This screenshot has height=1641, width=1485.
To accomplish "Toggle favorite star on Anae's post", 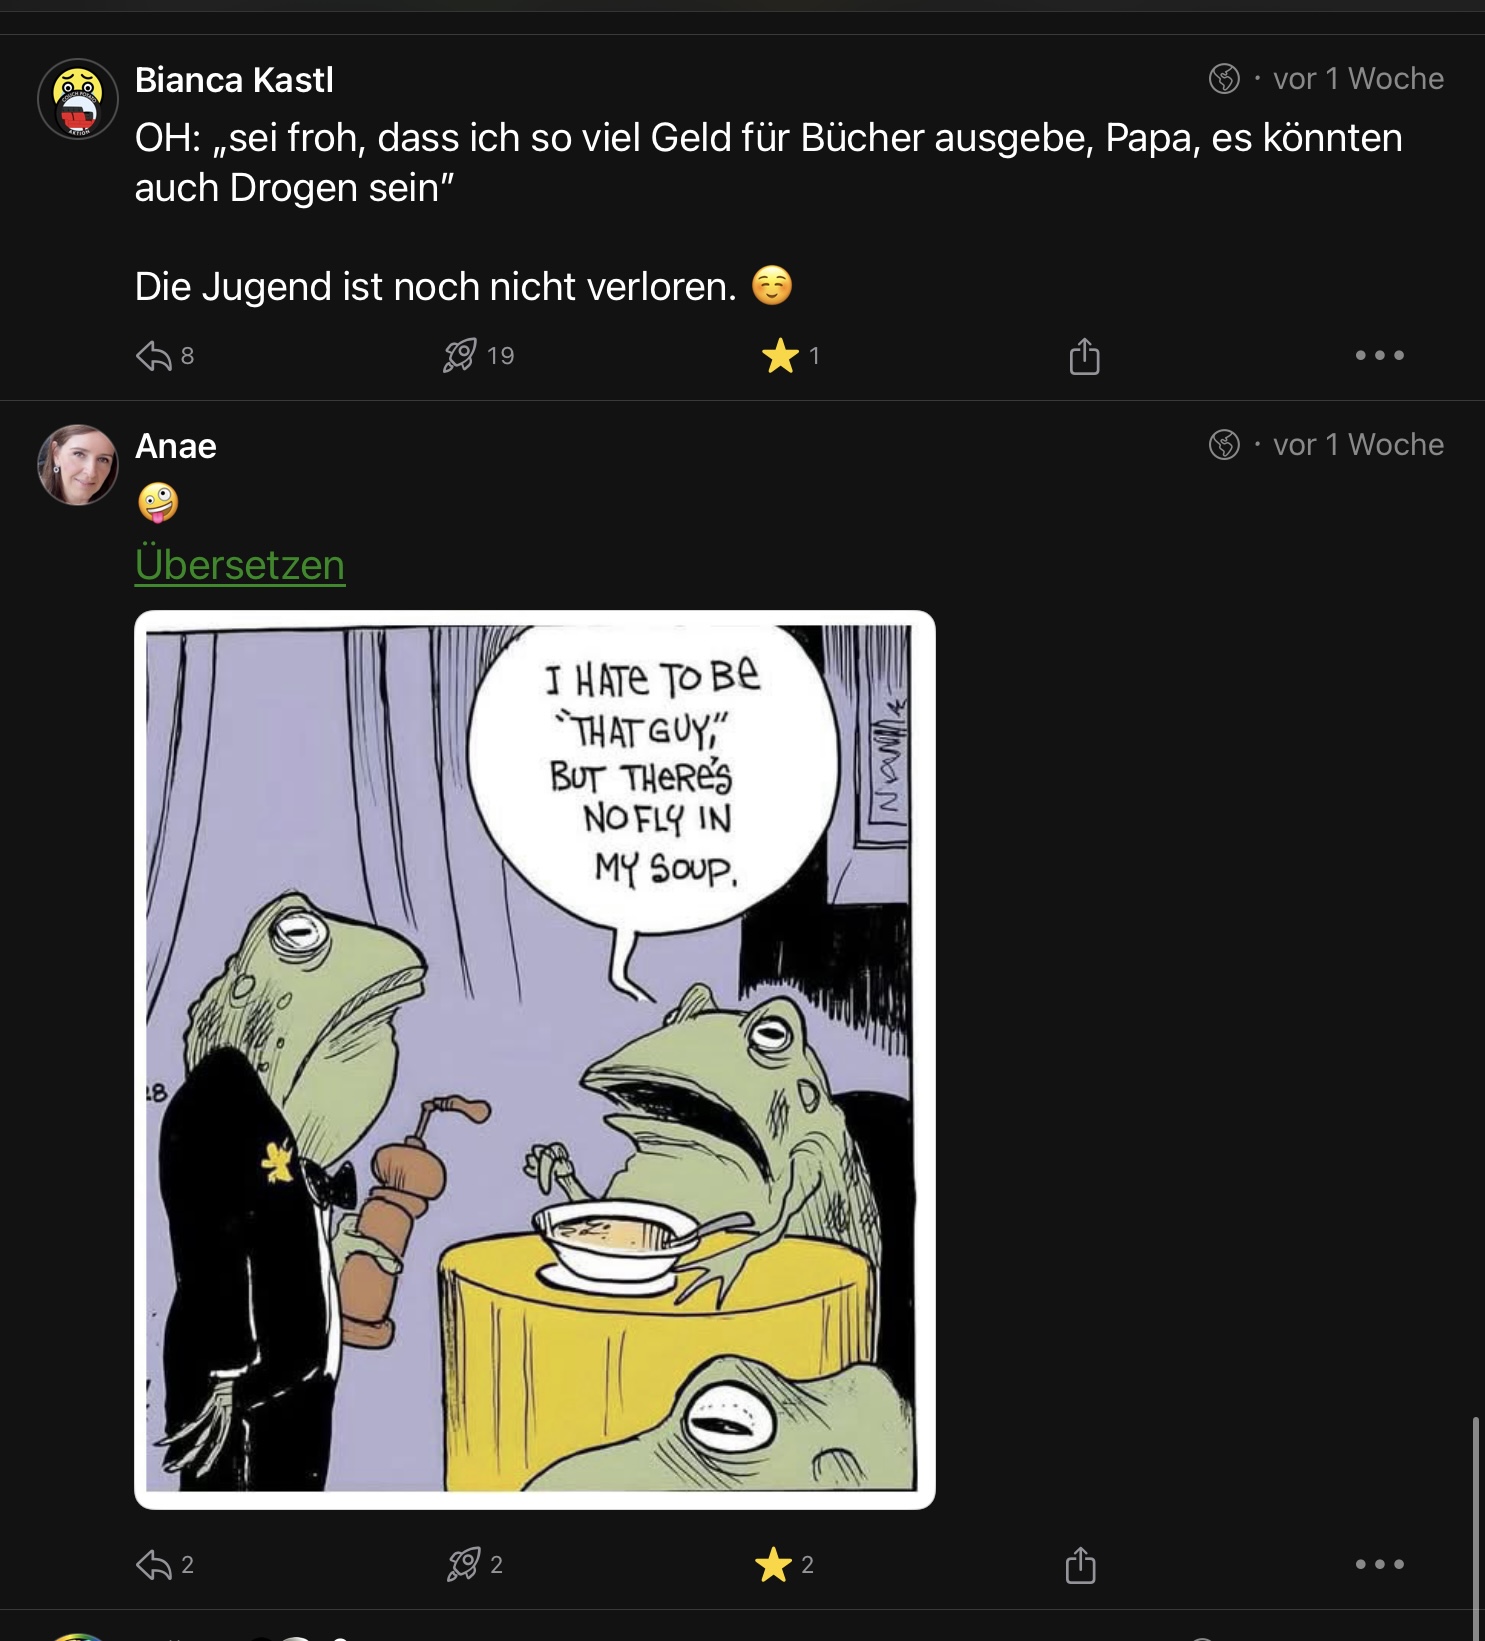I will [x=774, y=1565].
